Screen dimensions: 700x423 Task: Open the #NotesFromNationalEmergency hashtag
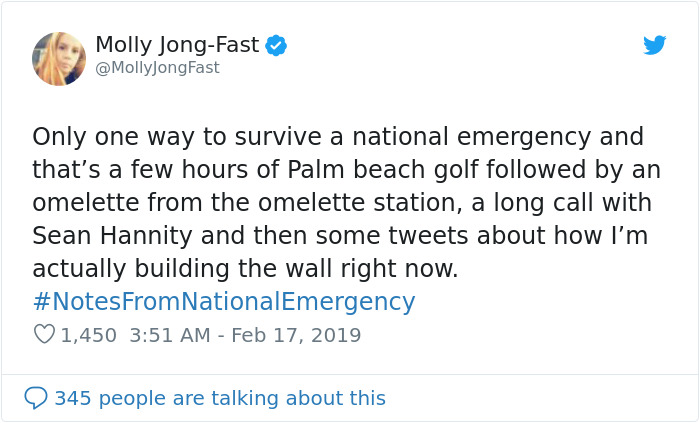pyautogui.click(x=223, y=301)
